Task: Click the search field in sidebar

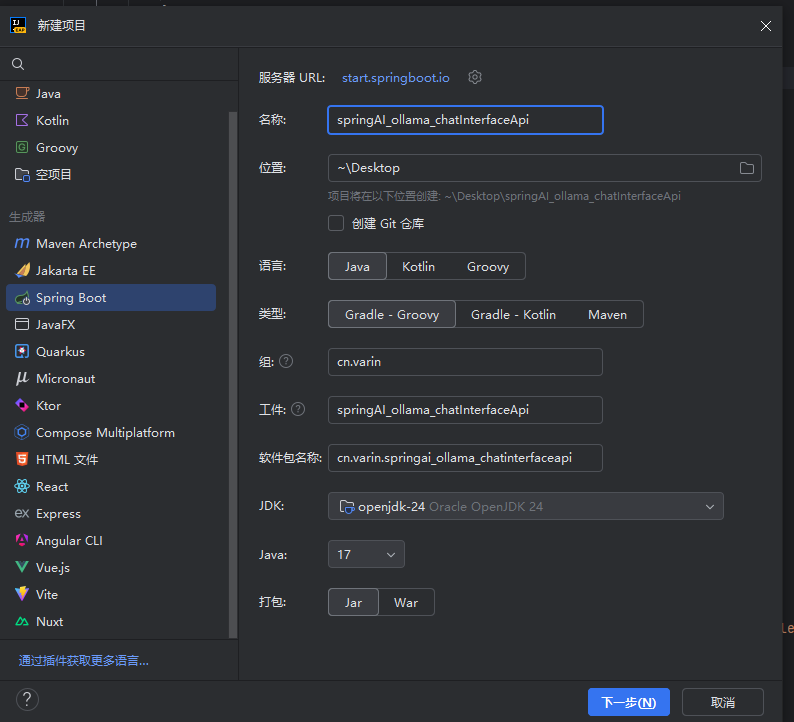Action: coord(119,64)
